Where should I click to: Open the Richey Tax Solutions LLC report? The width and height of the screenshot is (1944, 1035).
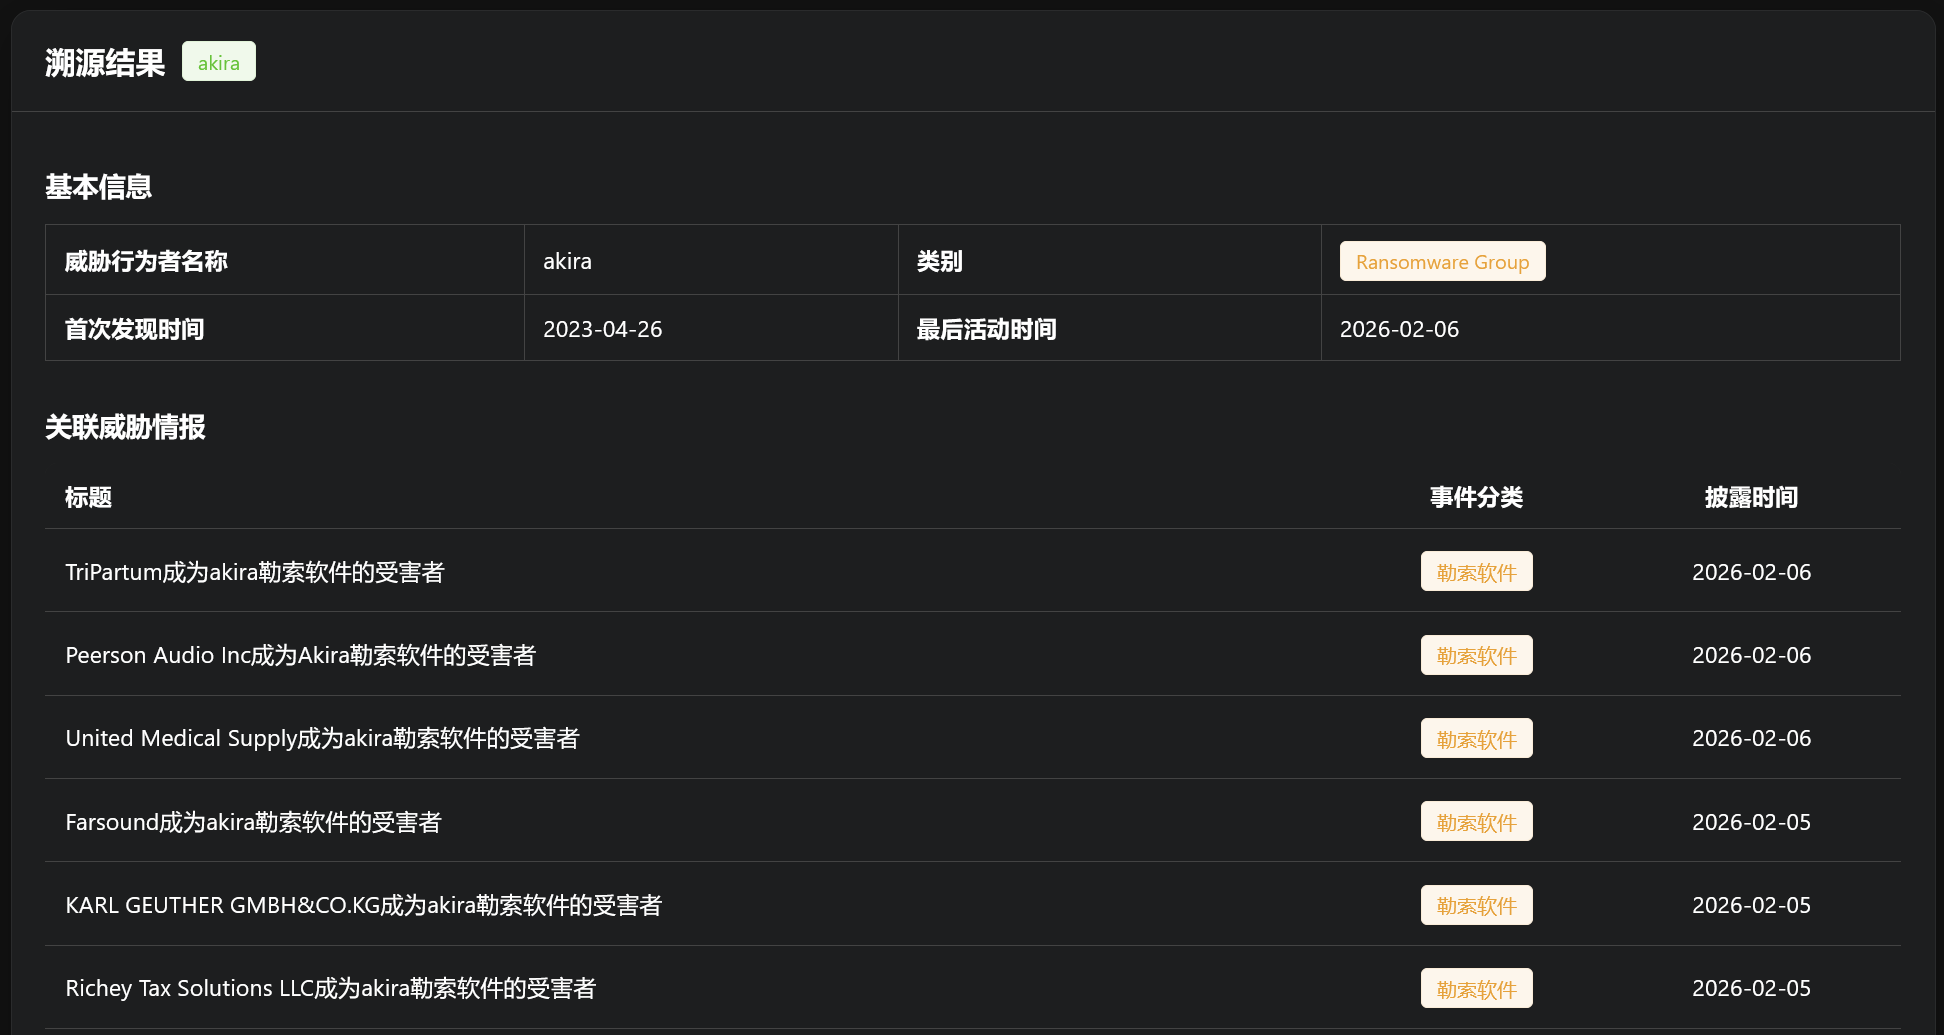point(330,988)
